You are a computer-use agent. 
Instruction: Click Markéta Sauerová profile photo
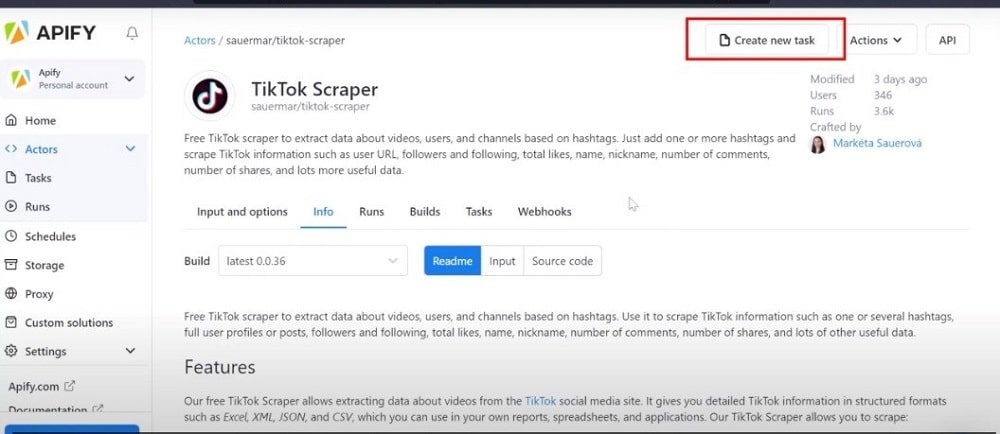tap(817, 144)
